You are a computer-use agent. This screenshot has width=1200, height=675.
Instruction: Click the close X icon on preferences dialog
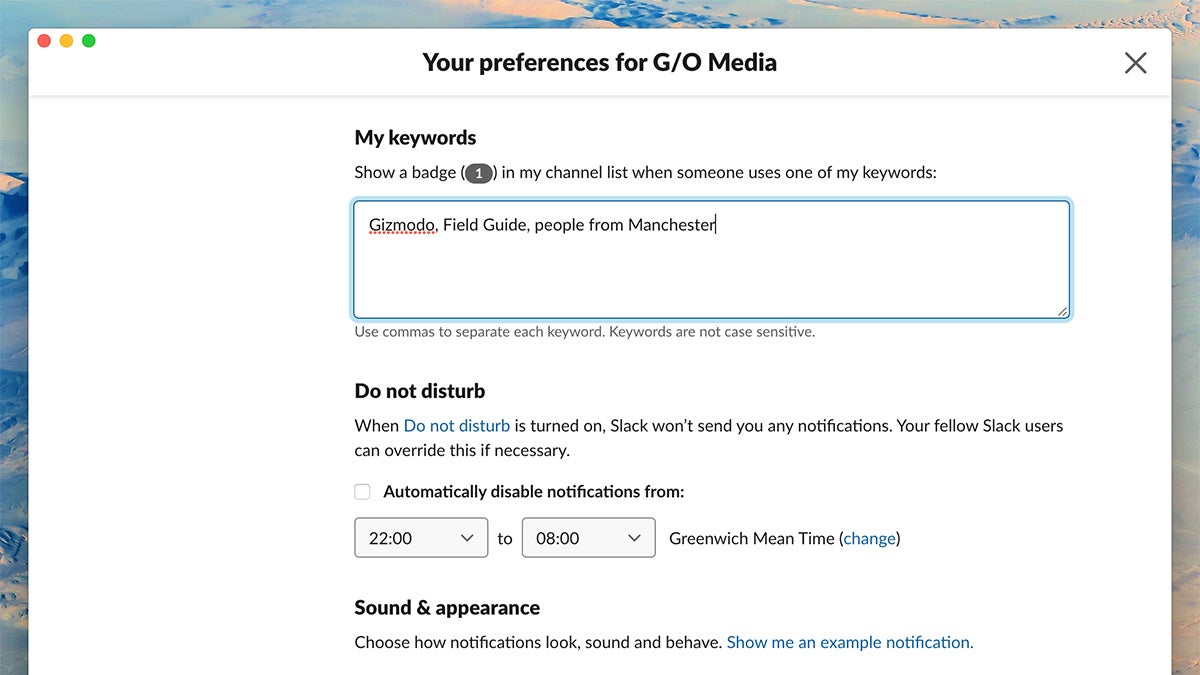click(1135, 62)
